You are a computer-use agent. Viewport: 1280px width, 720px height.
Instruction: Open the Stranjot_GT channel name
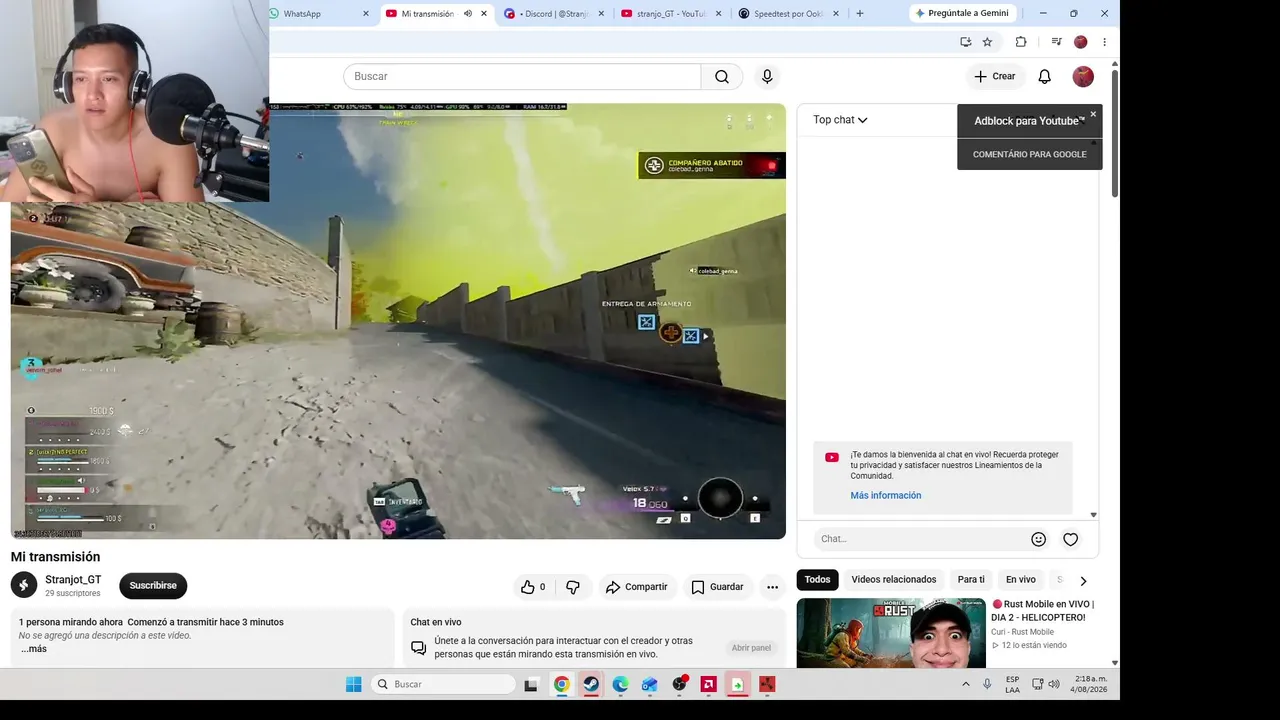click(x=73, y=580)
